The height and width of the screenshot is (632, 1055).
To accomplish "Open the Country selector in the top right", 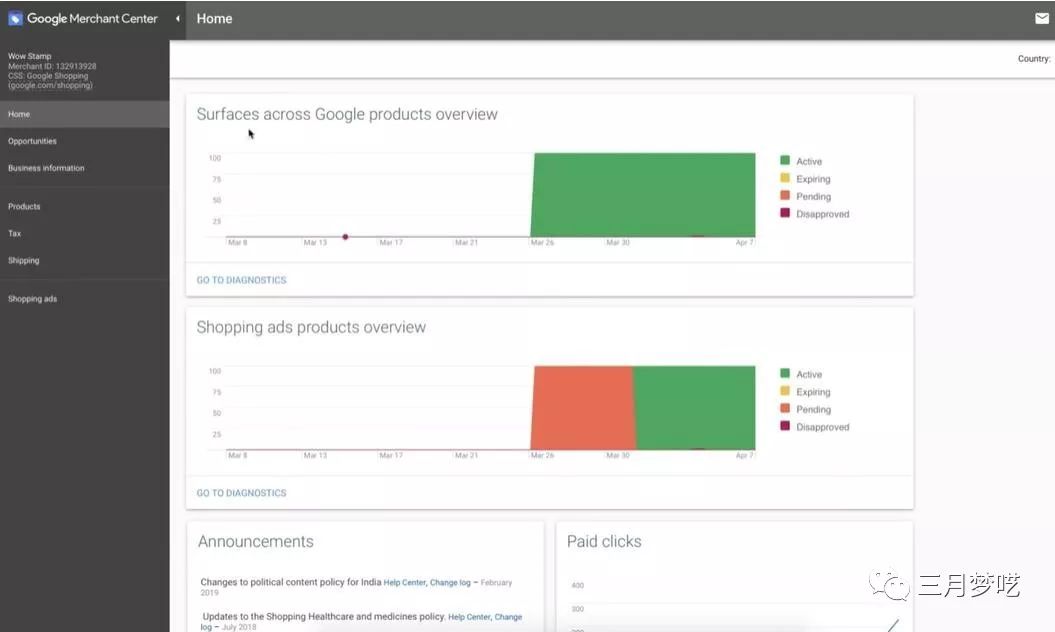I will pyautogui.click(x=1033, y=59).
